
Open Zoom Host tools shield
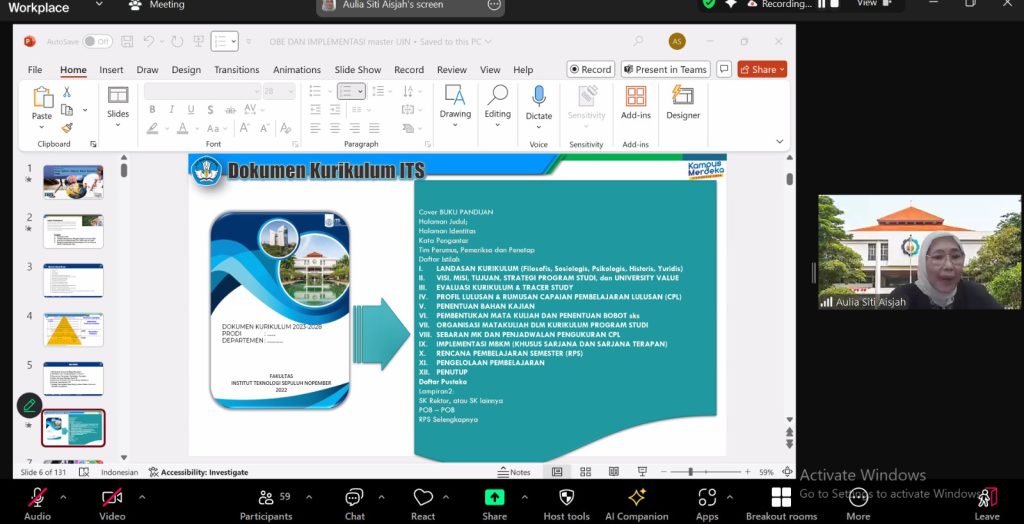pyautogui.click(x=566, y=505)
